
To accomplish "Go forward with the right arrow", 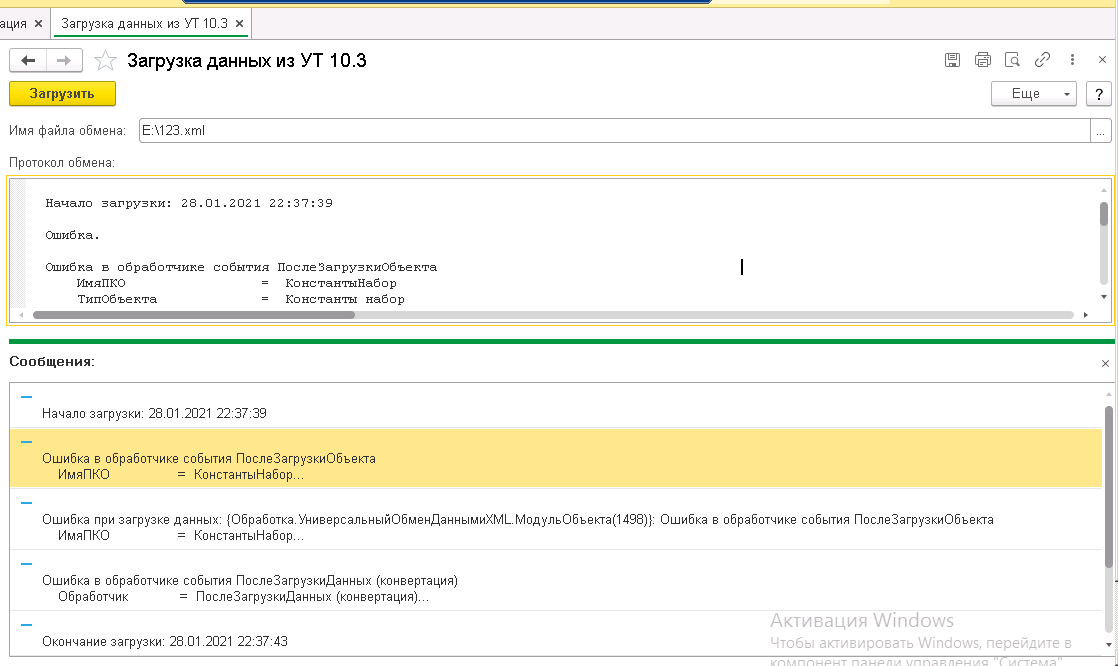I will 63,61.
